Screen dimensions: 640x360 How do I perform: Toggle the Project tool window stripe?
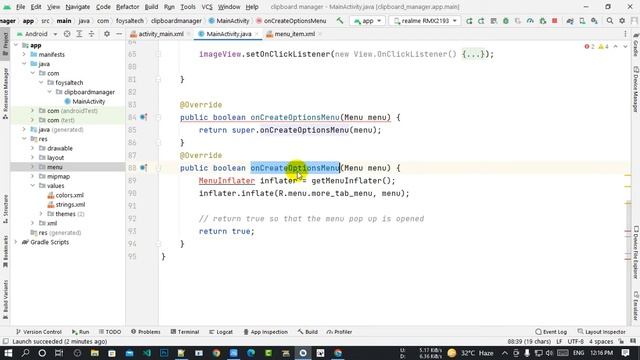[x=5, y=44]
